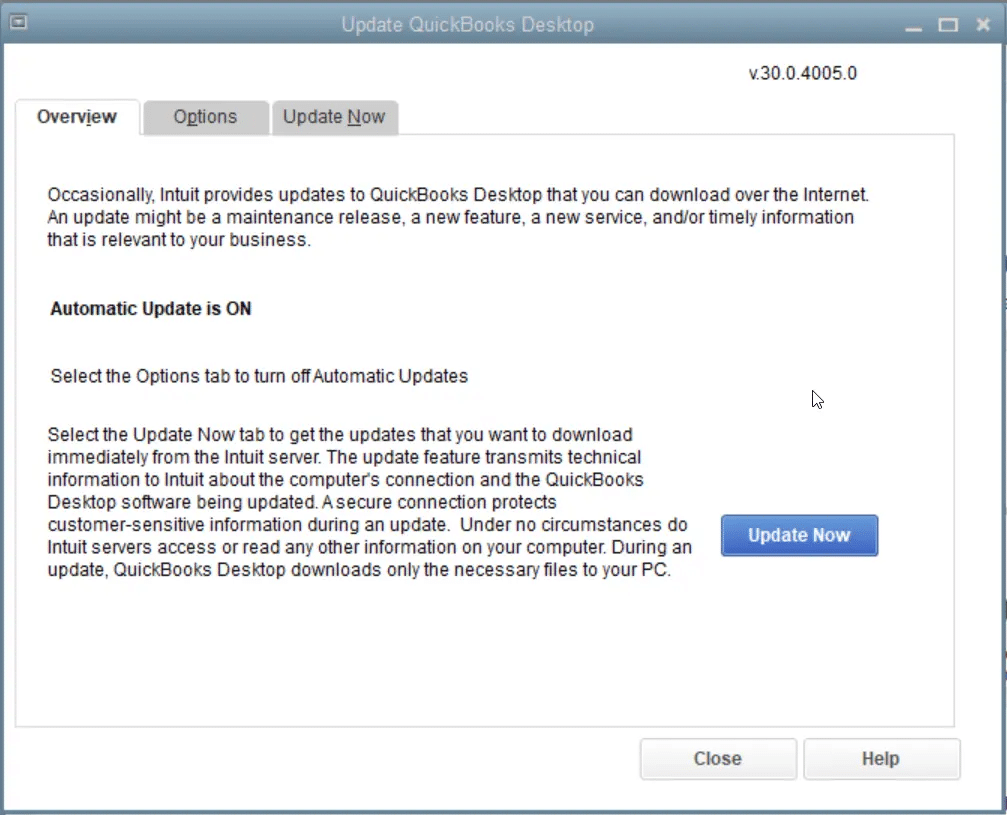1007x815 pixels.
Task: Open the window system menu icon
Action: pyautogui.click(x=19, y=22)
